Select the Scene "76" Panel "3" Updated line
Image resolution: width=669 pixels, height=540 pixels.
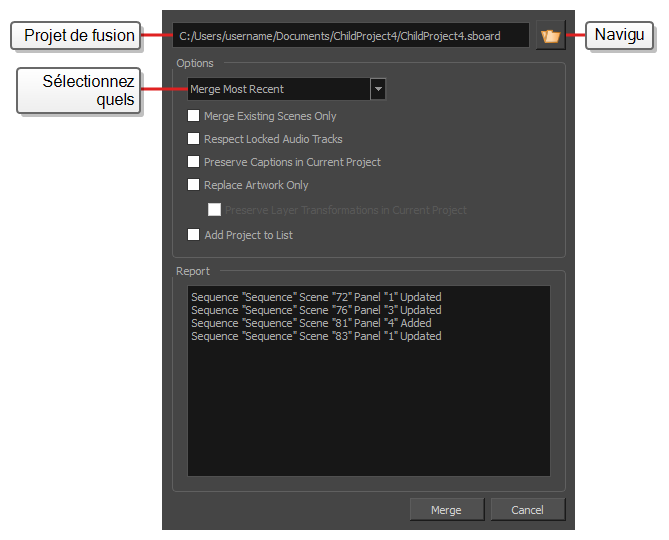click(x=316, y=310)
